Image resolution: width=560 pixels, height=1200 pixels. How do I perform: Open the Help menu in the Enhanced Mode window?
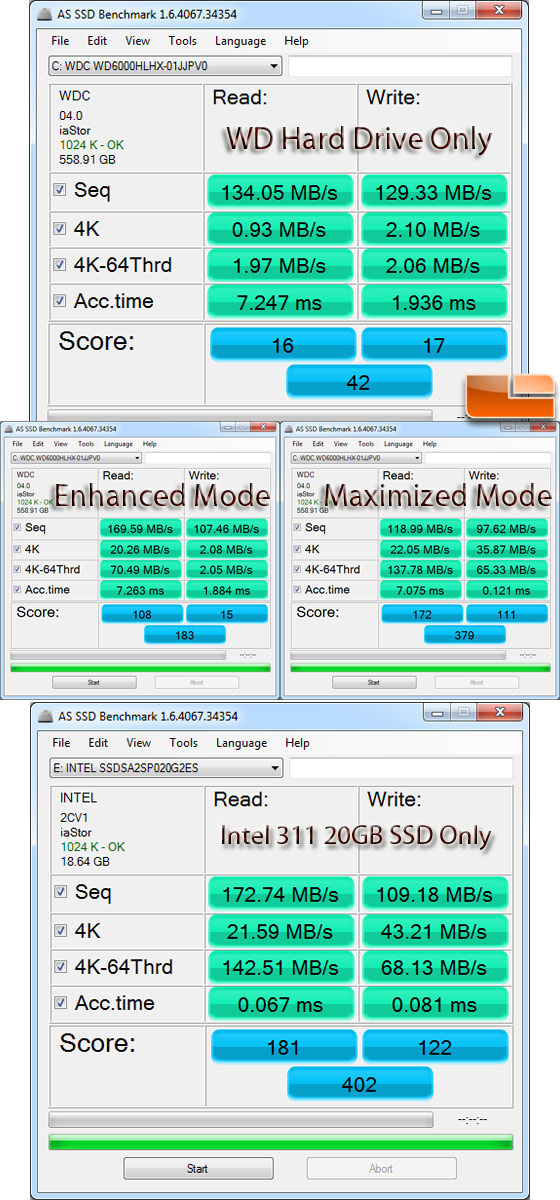149,444
